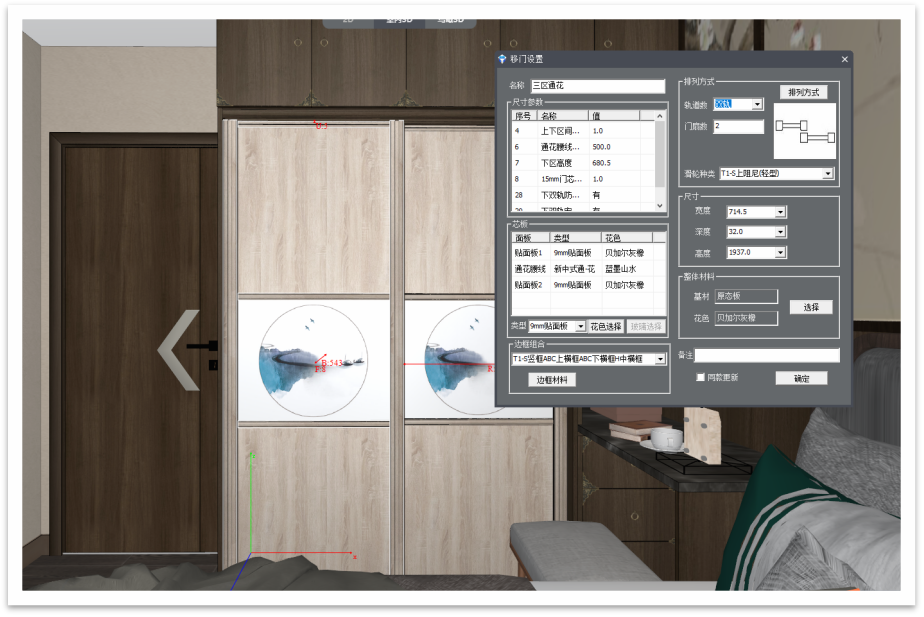
Task: Click the right sliding door's round landscape painting
Action: [x=460, y=360]
